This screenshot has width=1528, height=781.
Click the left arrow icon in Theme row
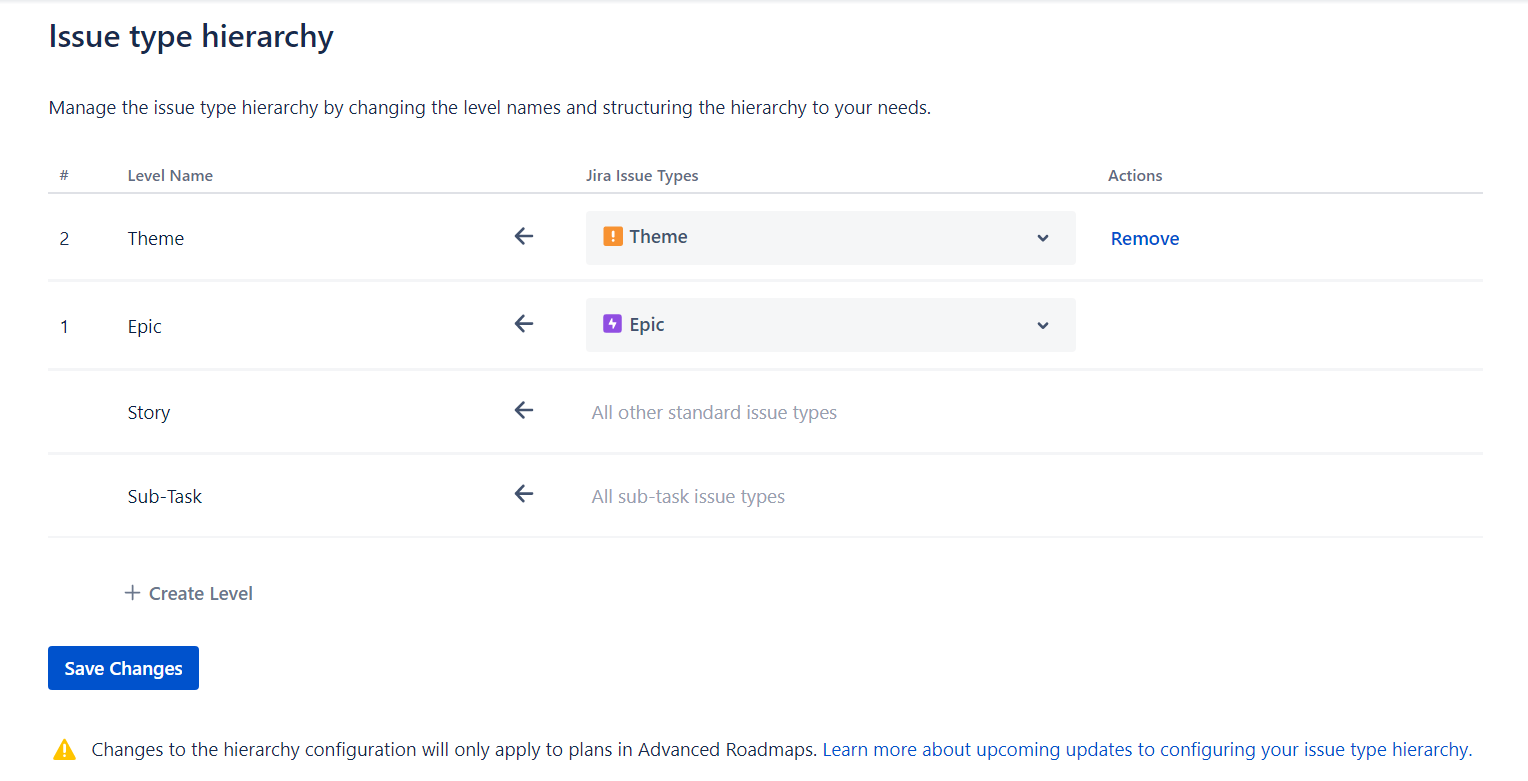coord(524,237)
